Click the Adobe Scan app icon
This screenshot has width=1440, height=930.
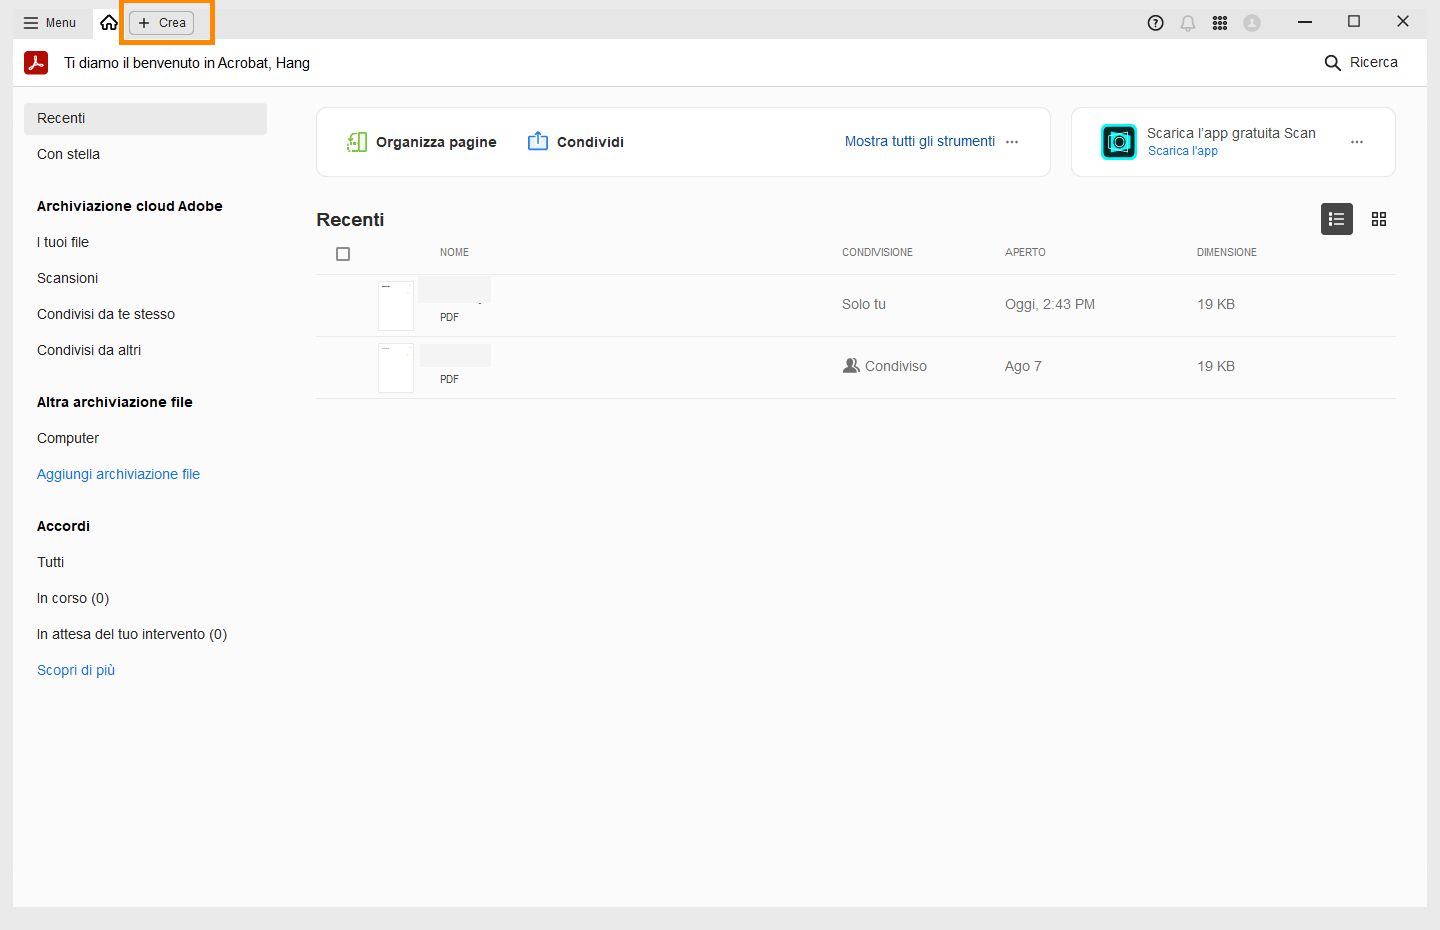(x=1119, y=142)
